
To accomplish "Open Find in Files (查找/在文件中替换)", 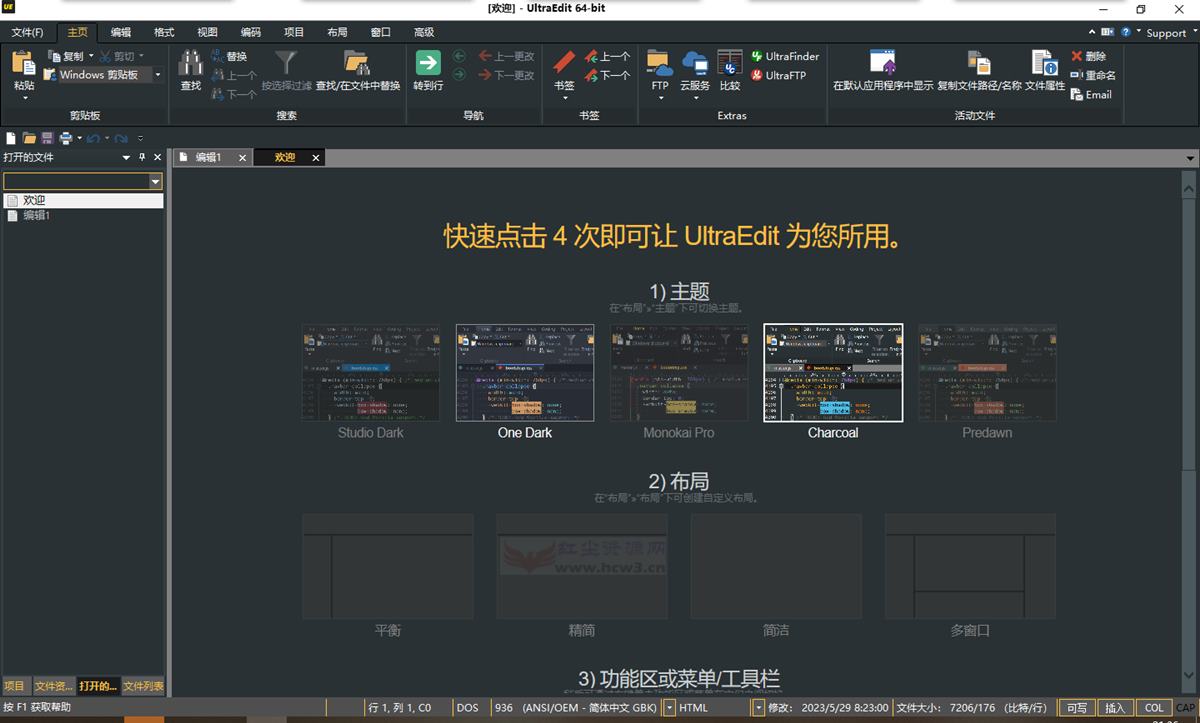I will tap(357, 64).
